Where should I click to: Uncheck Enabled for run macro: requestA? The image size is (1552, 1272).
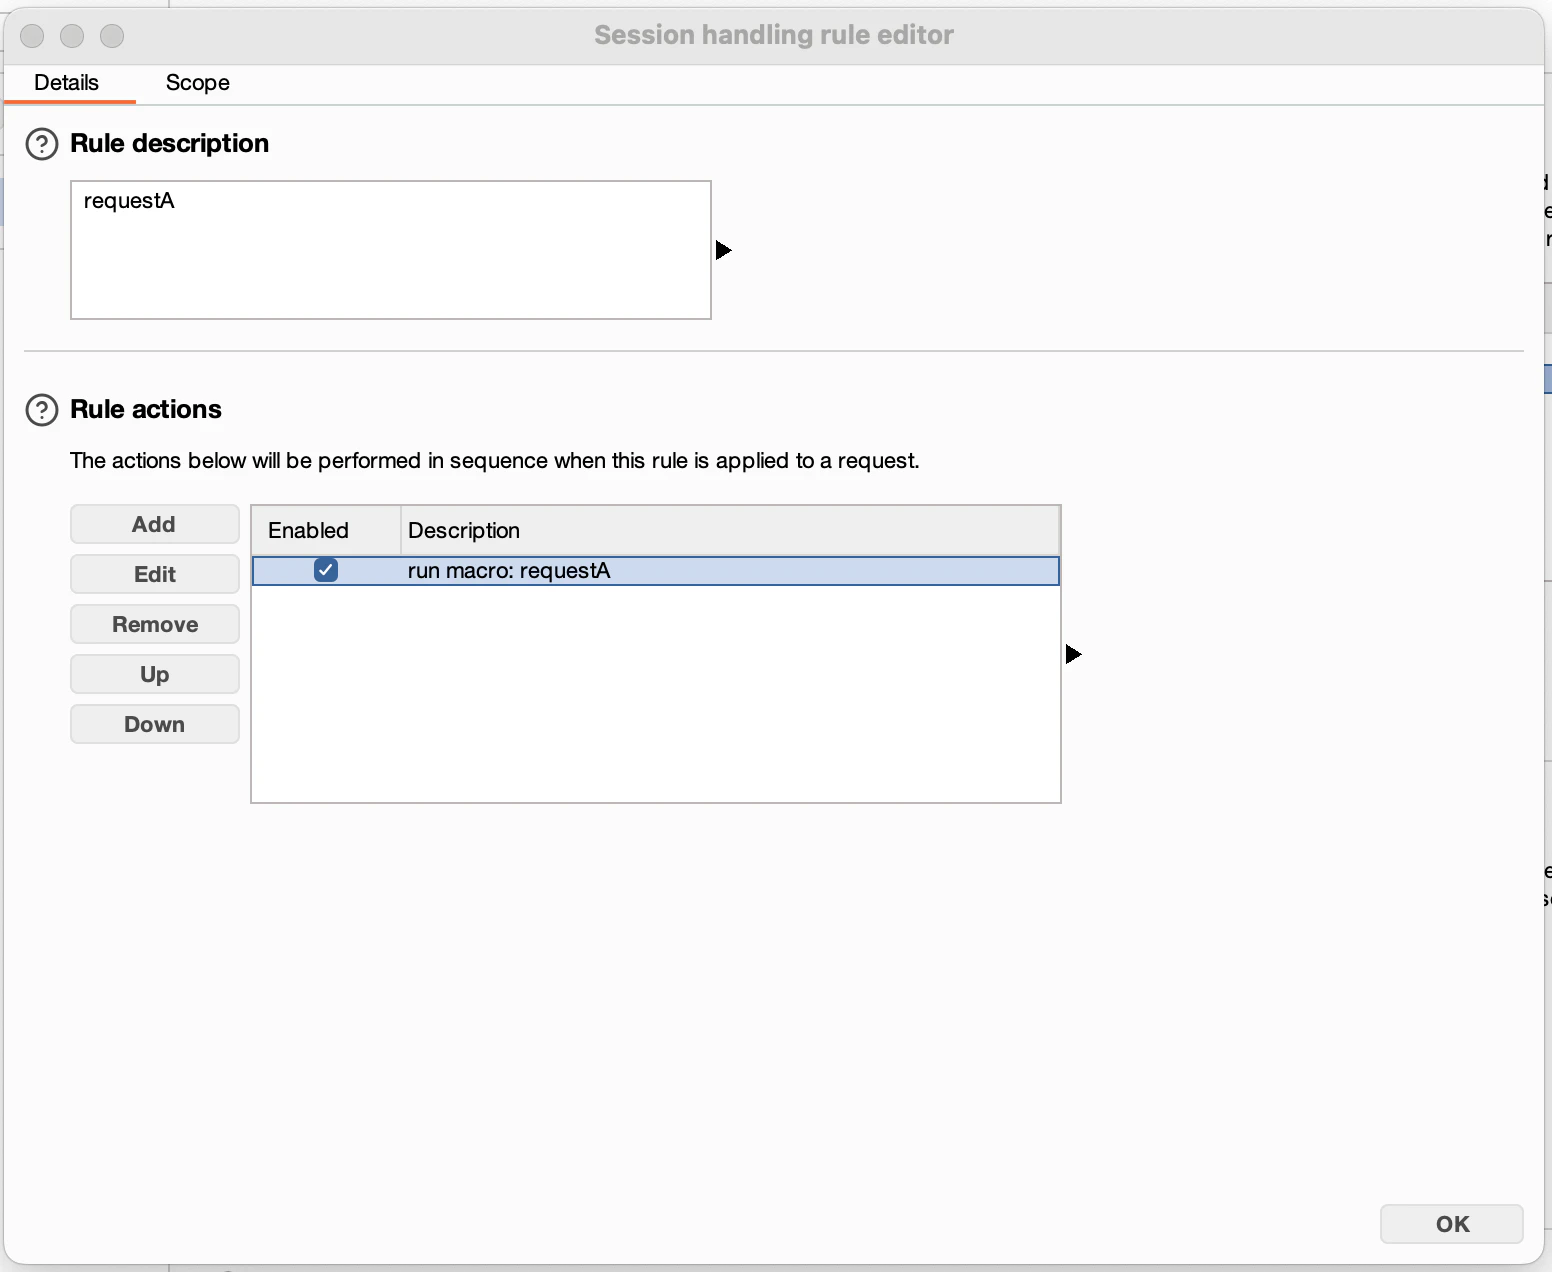coord(326,570)
